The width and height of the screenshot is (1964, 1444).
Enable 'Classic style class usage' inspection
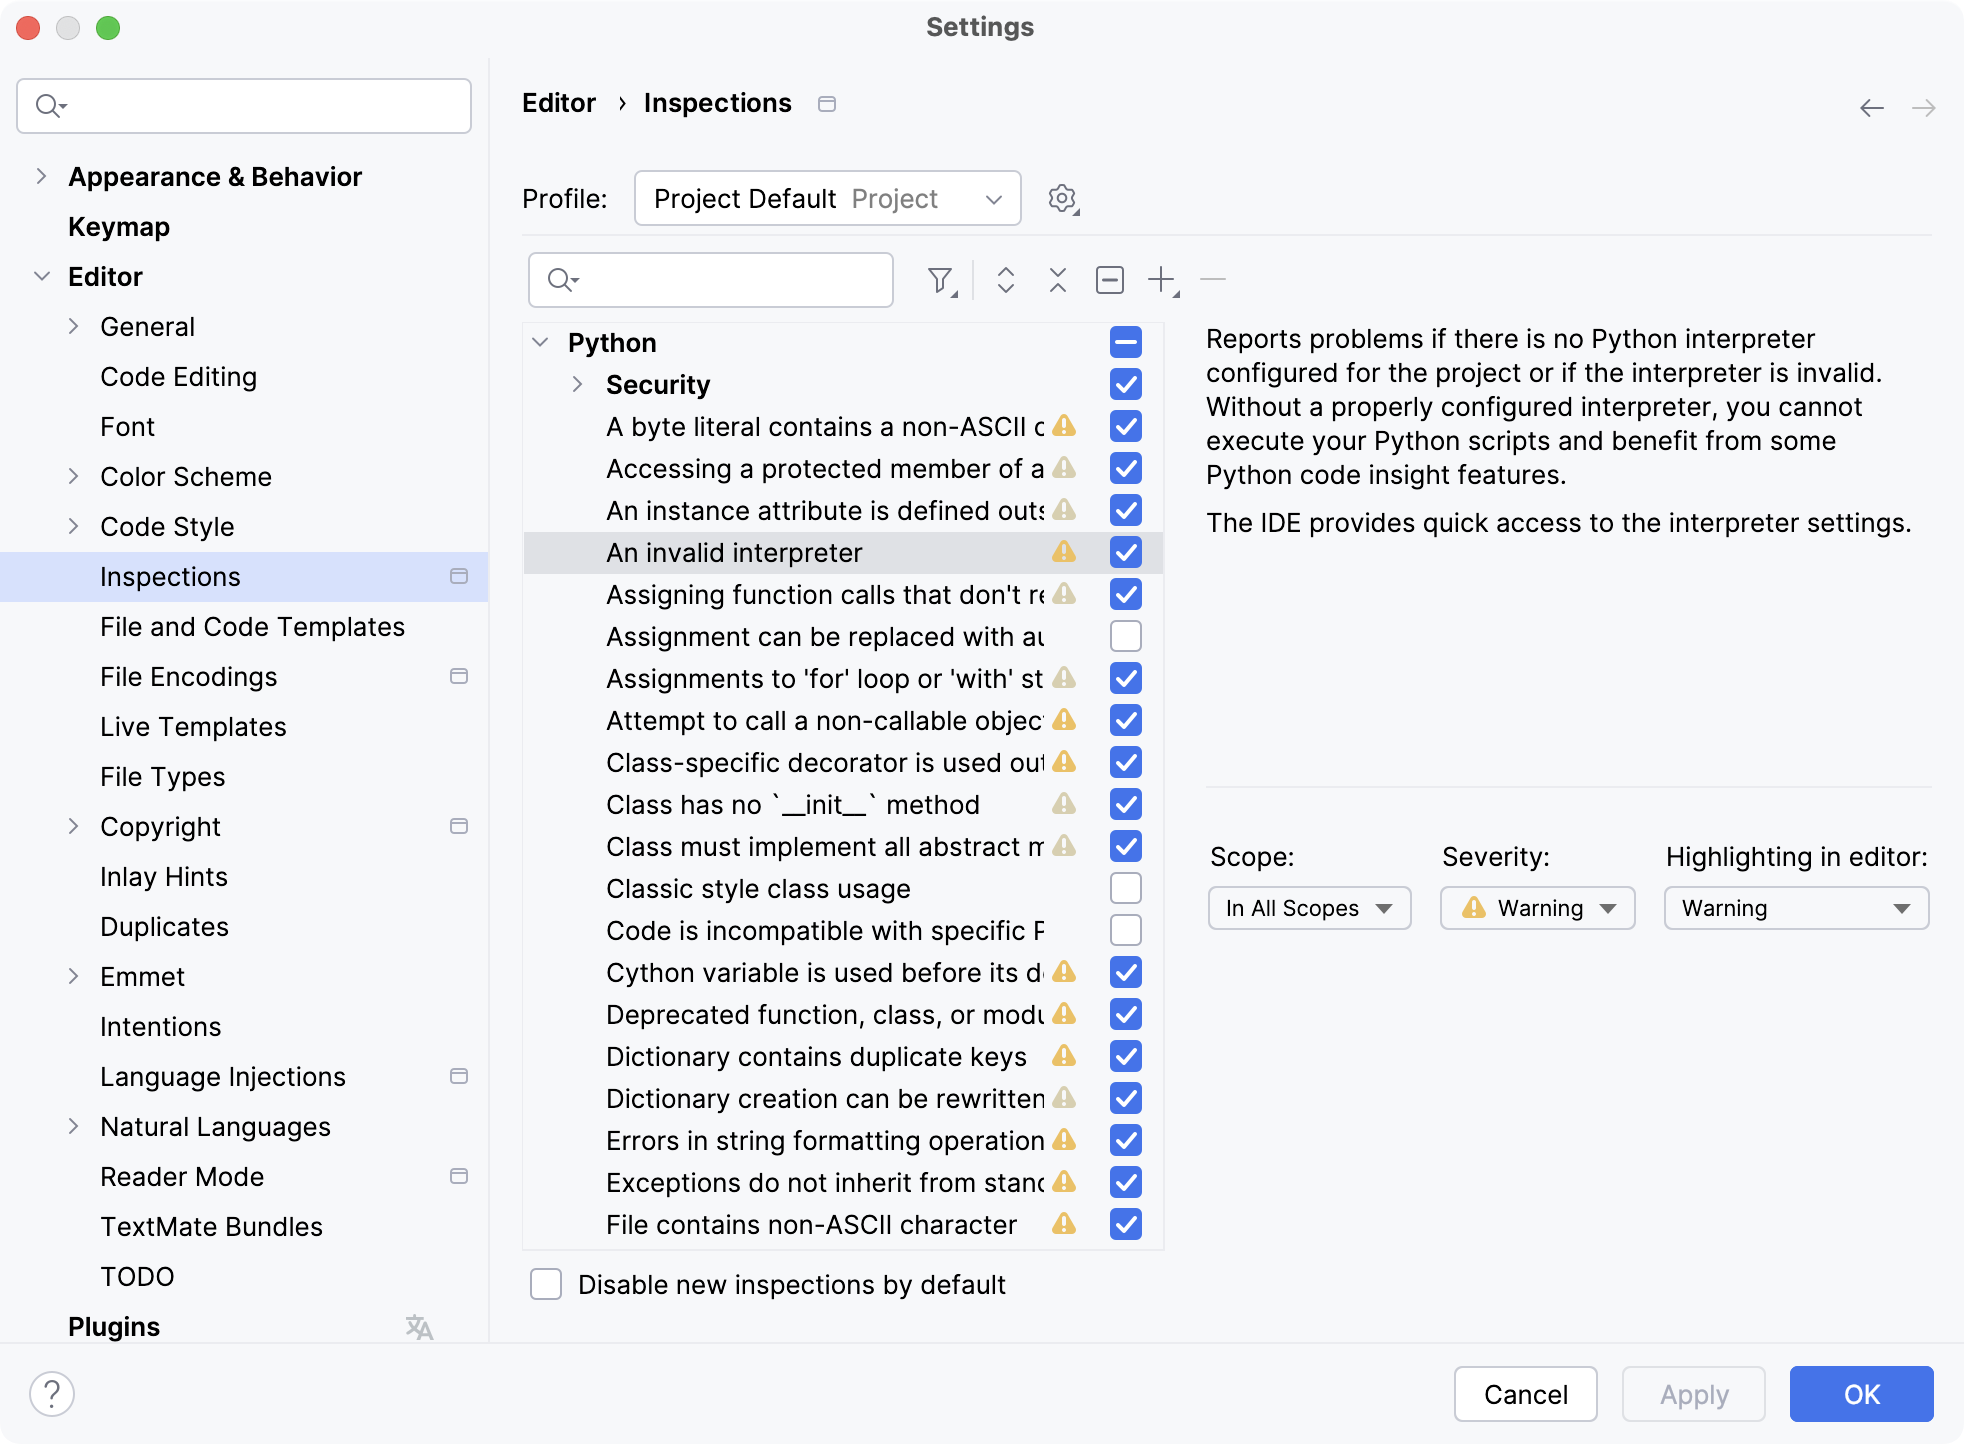point(1125,888)
